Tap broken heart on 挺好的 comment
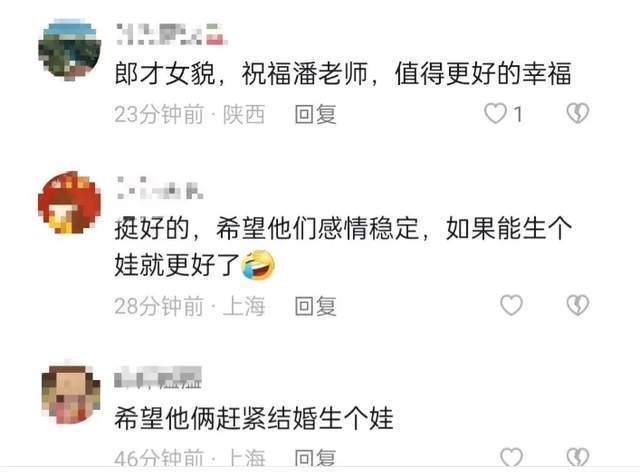The height and width of the screenshot is (476, 640). (x=578, y=305)
